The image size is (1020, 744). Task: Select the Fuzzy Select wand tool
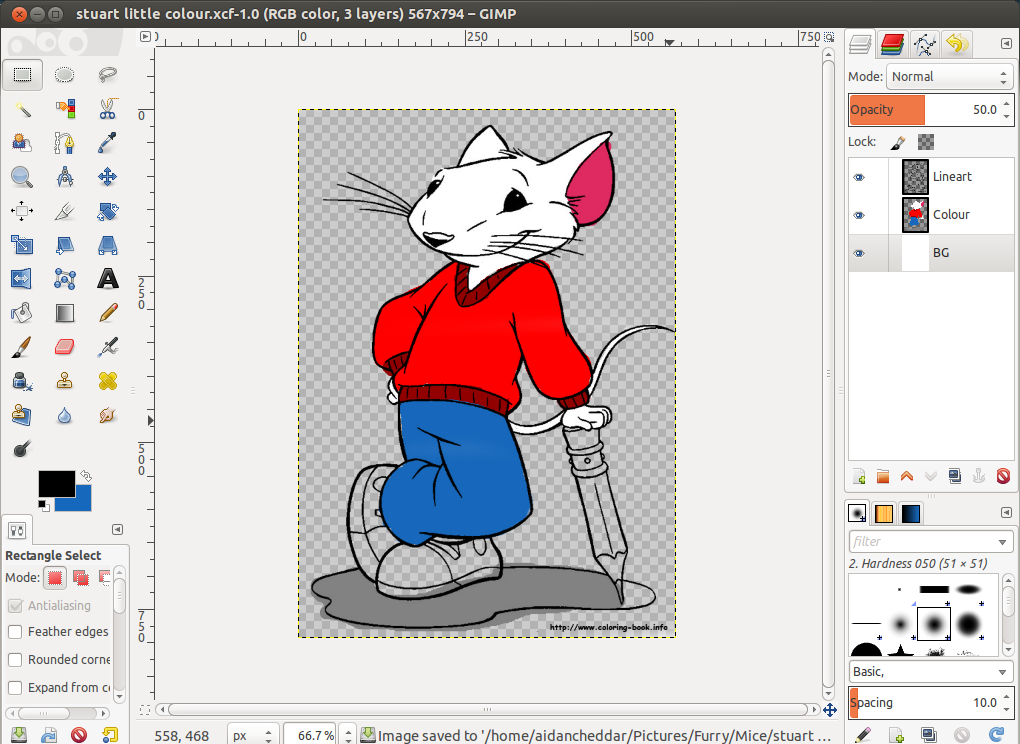pos(23,109)
